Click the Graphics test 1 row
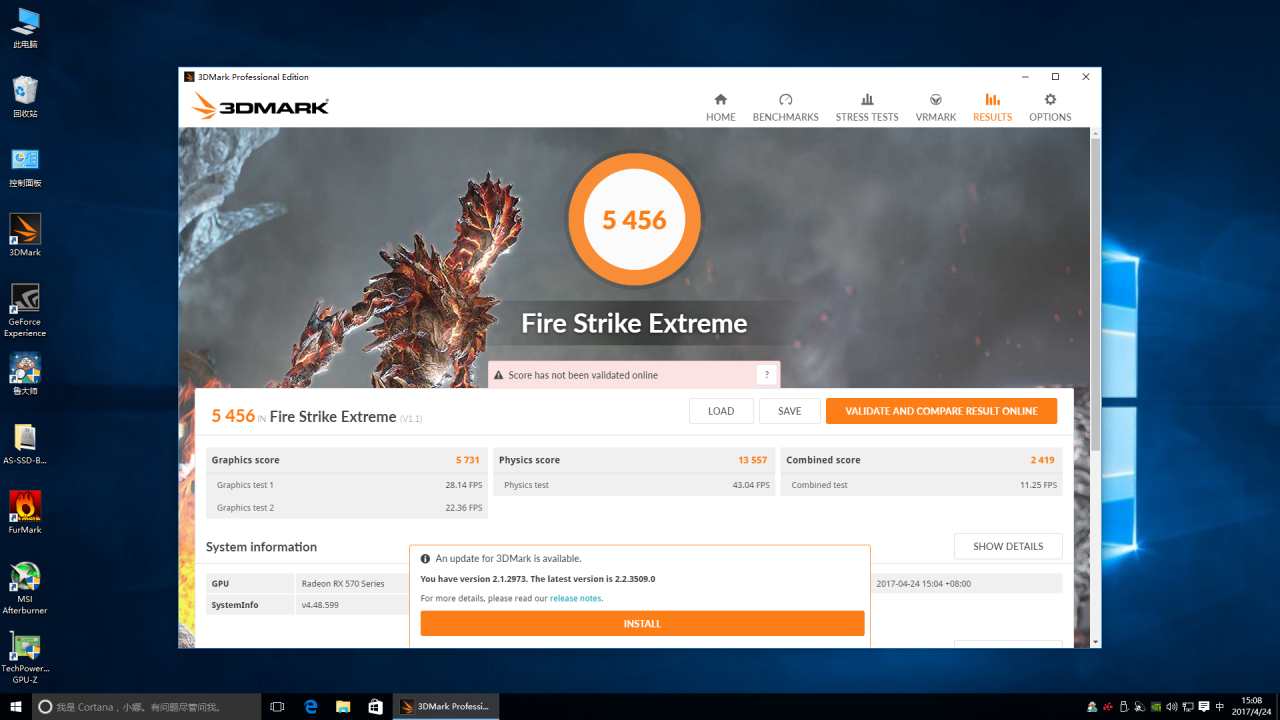This screenshot has height=720, width=1280. tap(347, 485)
